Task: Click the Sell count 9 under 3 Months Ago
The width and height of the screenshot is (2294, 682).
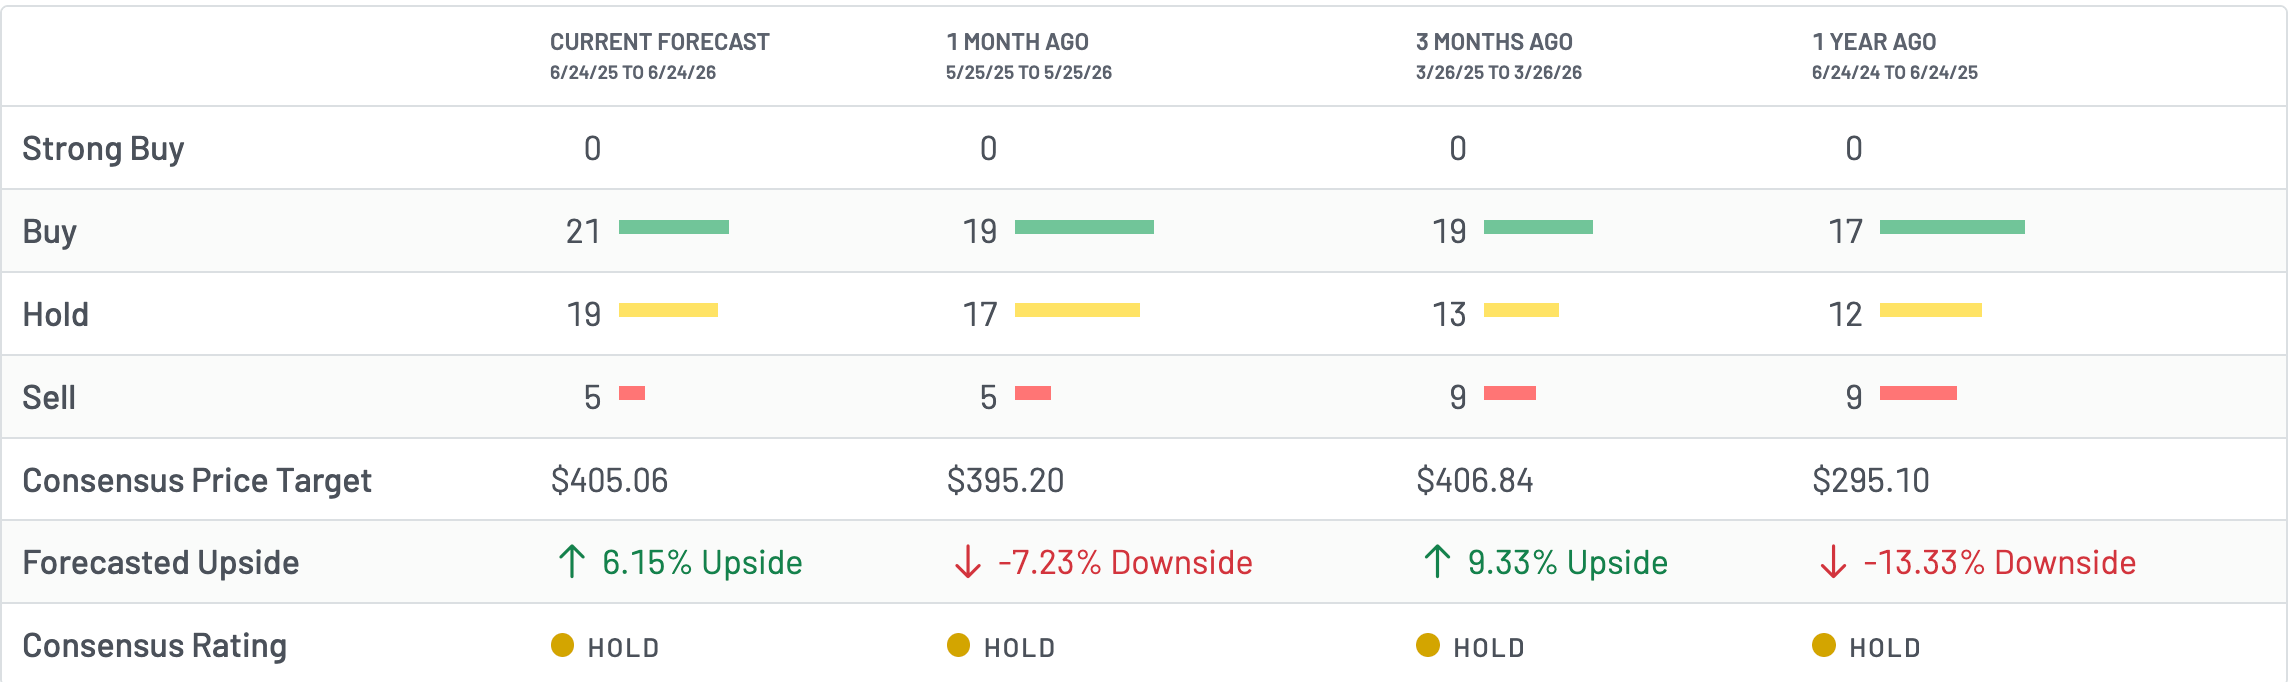Action: 1458,397
